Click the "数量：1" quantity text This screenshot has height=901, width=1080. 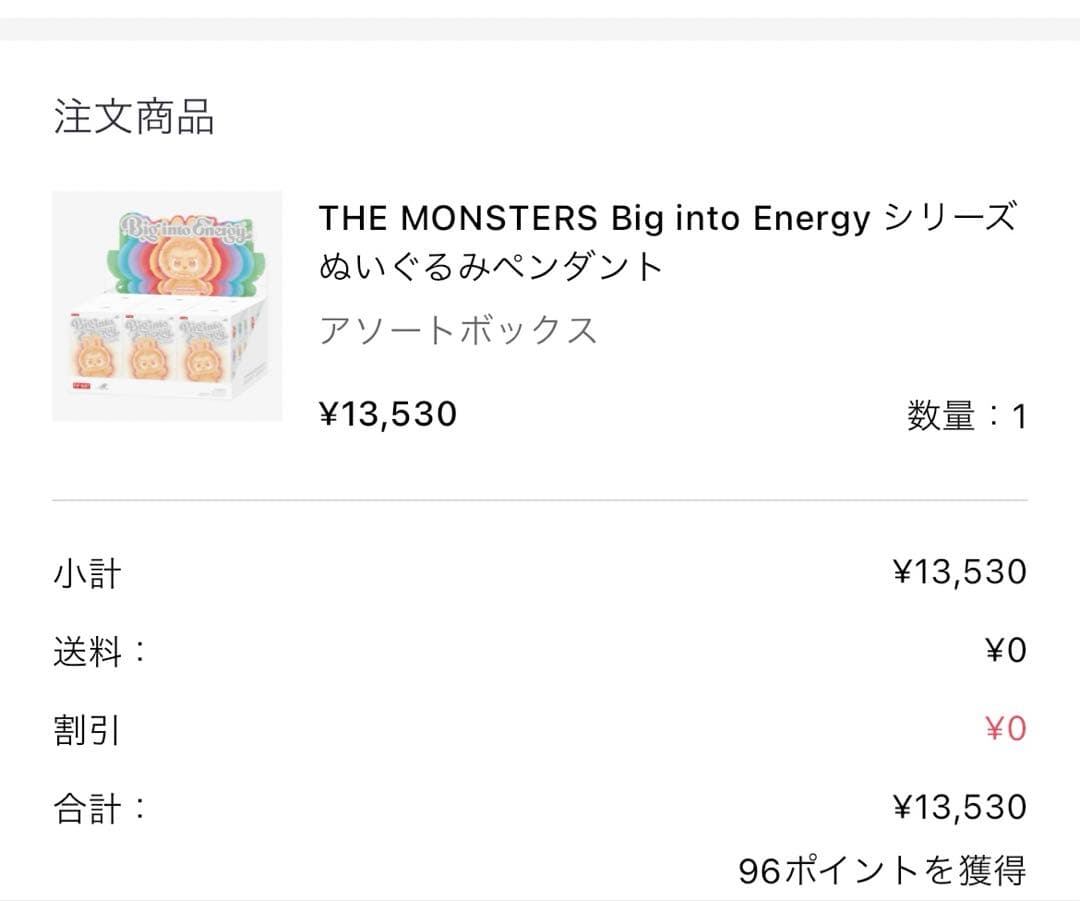pos(966,415)
